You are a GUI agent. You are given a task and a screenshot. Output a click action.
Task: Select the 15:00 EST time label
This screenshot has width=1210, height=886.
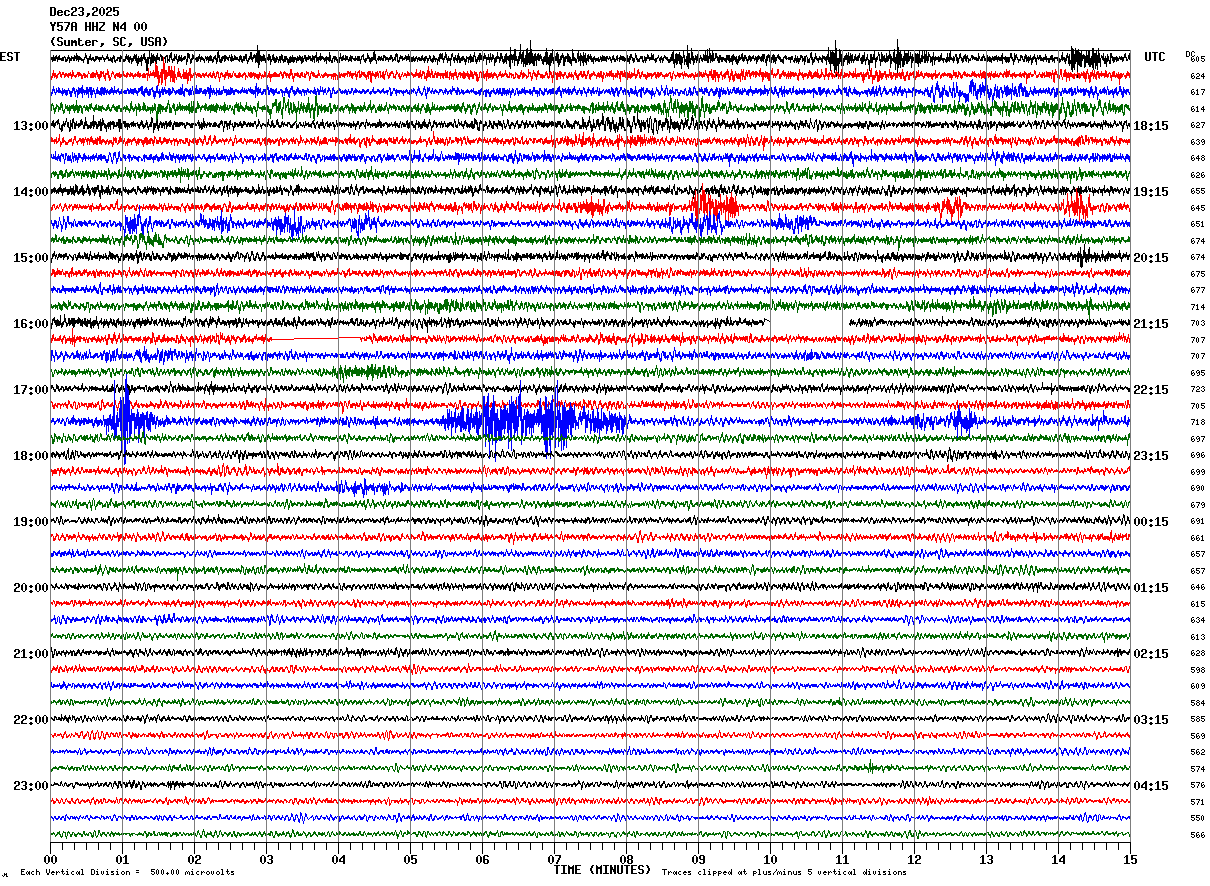pyautogui.click(x=31, y=258)
